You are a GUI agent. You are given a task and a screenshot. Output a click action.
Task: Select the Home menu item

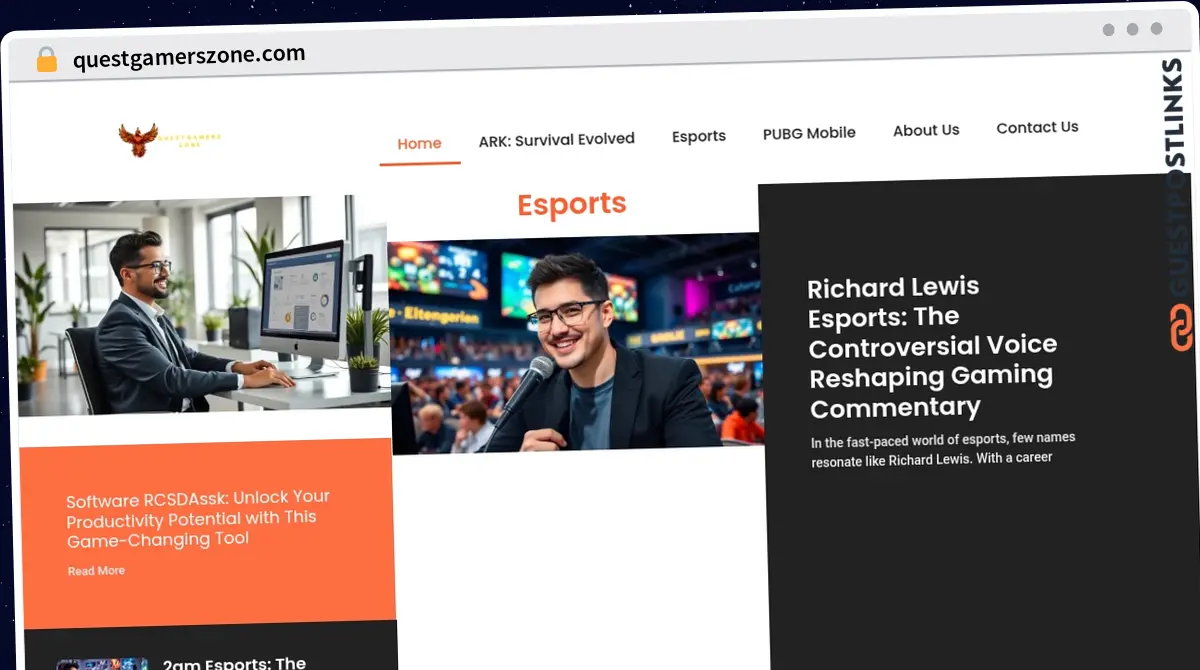(x=419, y=144)
